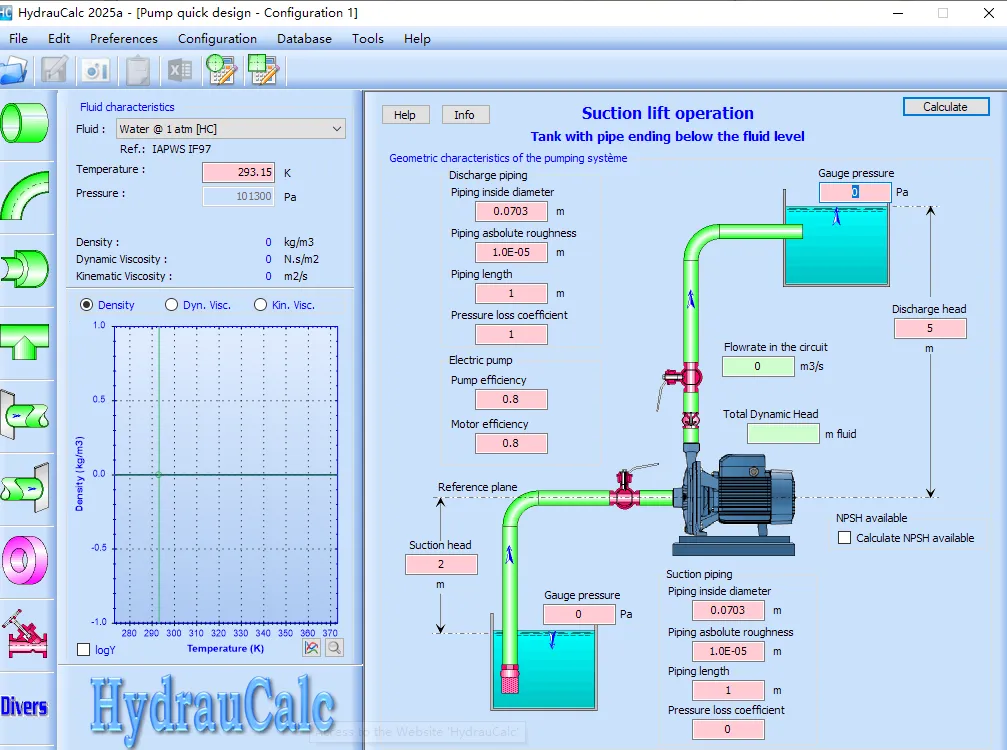Viewport: 1007px width, 750px height.
Task: Click the Info button
Action: [464, 114]
